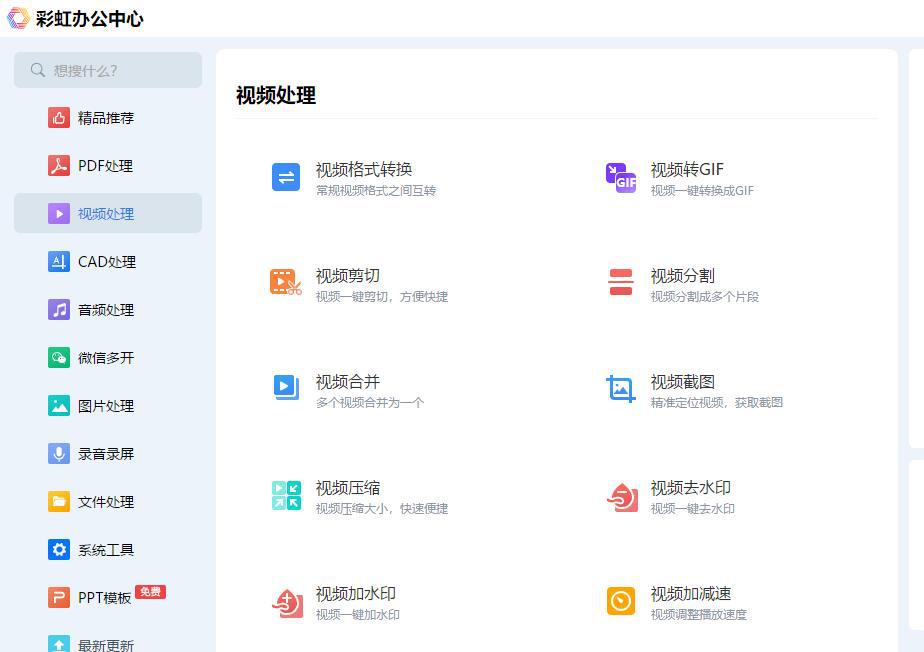Click description 常规视频格式之间互转
The height and width of the screenshot is (652, 924).
tap(376, 190)
